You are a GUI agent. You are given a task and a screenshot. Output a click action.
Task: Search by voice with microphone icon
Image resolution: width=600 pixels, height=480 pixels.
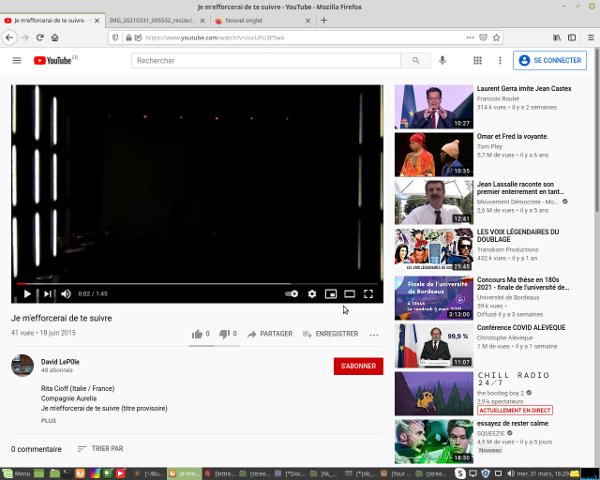[x=442, y=61]
